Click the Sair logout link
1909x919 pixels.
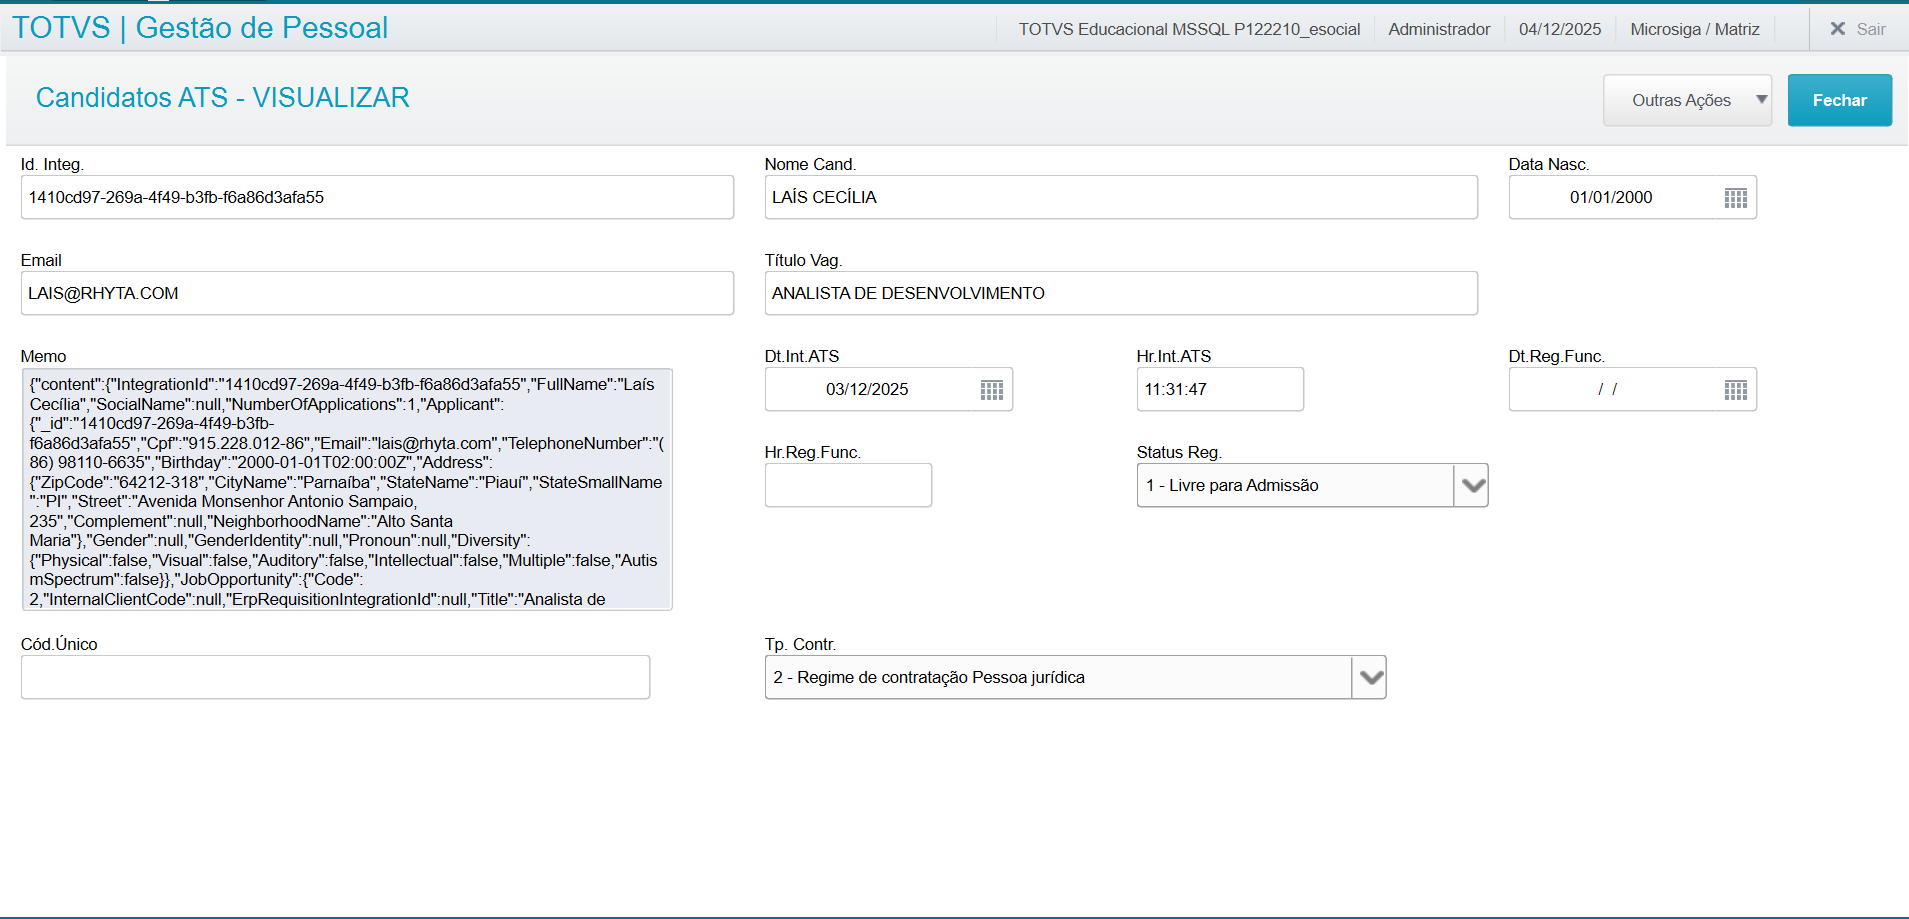[1870, 29]
